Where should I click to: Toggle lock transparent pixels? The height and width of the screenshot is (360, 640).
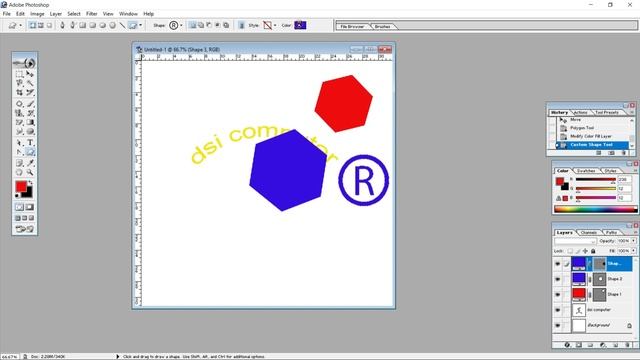(570, 251)
